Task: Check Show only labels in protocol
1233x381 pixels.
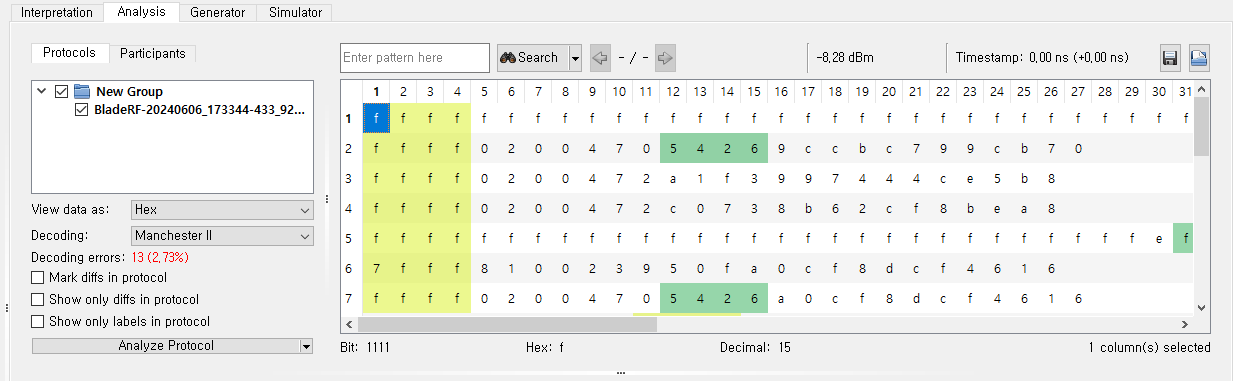Action: (x=38, y=322)
